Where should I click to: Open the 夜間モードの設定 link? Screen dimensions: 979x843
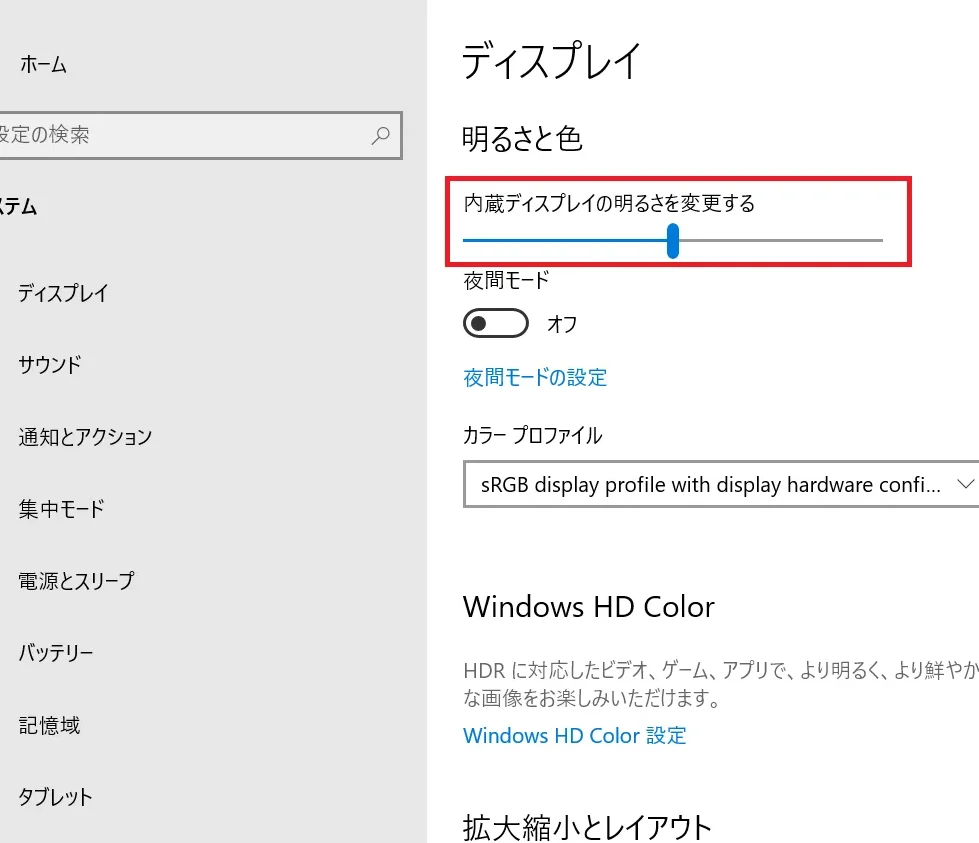pos(535,377)
